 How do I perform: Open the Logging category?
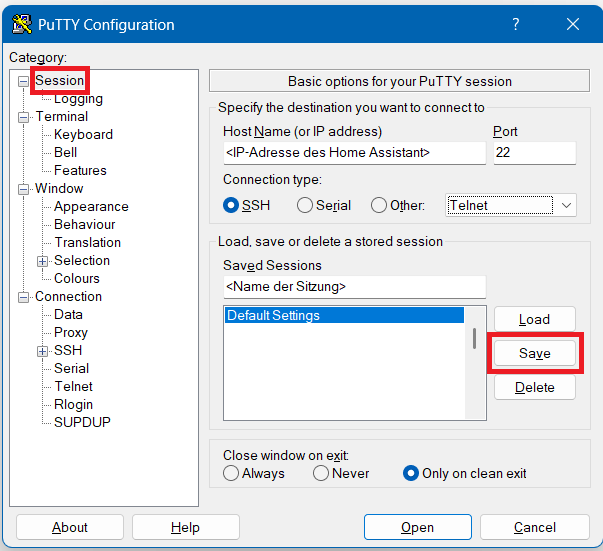point(78,99)
